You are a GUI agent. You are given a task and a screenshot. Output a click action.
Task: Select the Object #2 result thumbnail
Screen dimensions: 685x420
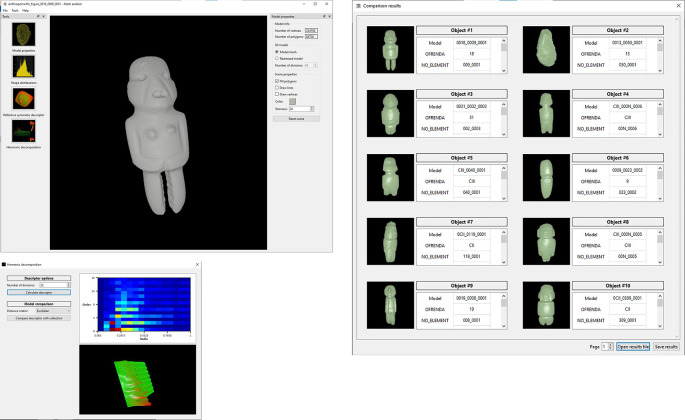[x=546, y=49]
